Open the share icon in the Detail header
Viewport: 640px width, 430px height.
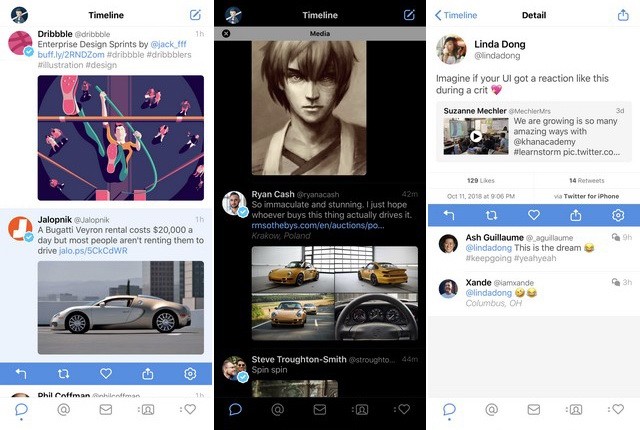tap(623, 15)
